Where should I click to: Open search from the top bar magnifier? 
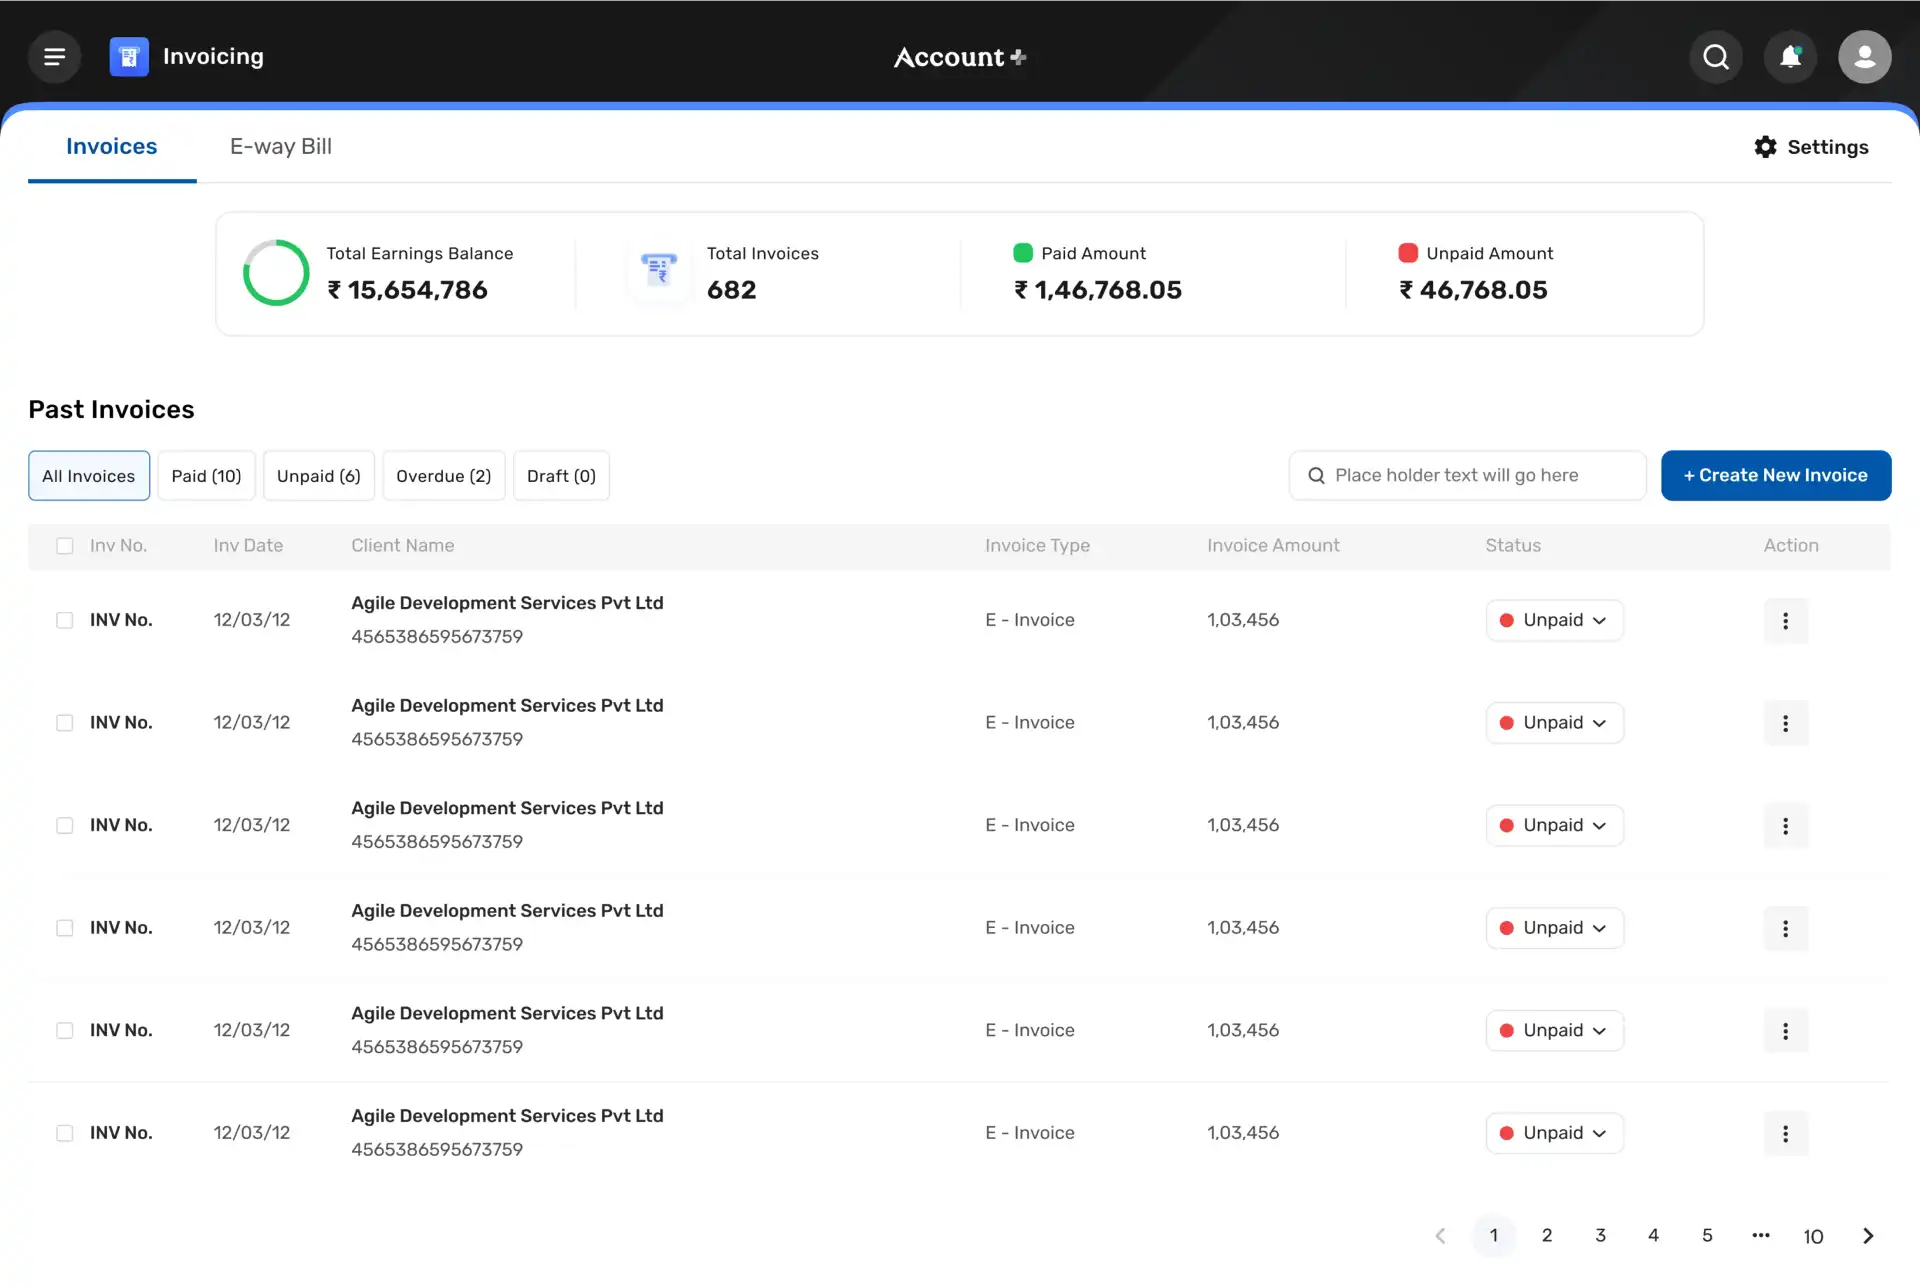pos(1716,57)
